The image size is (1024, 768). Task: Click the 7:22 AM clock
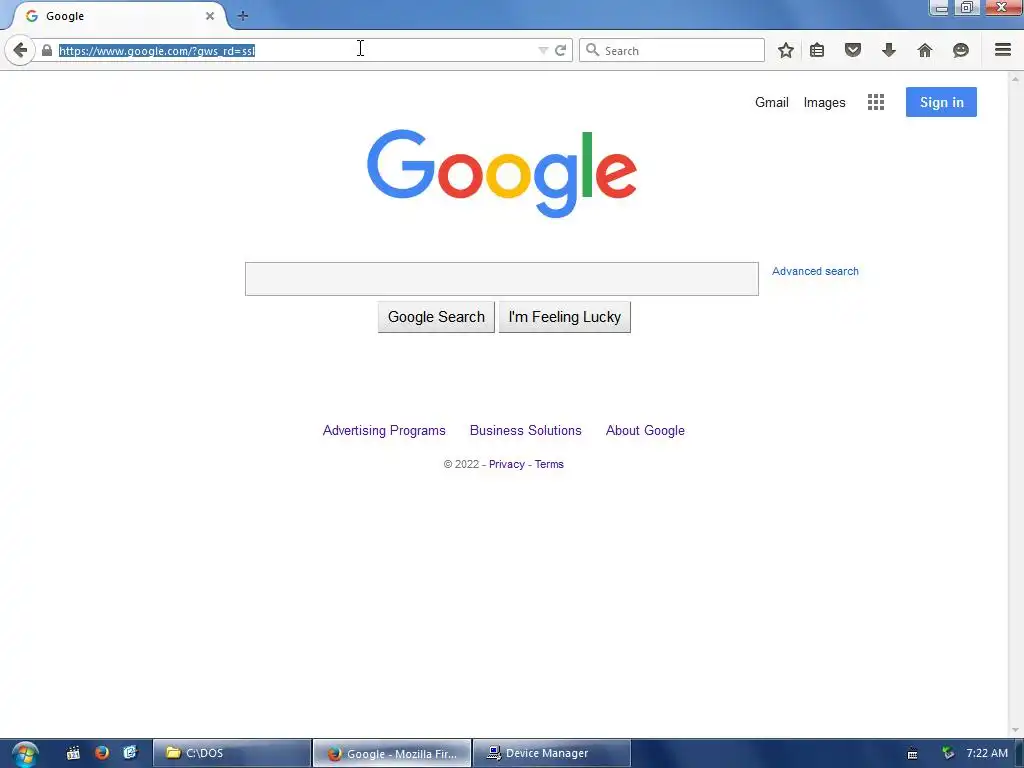coord(987,753)
